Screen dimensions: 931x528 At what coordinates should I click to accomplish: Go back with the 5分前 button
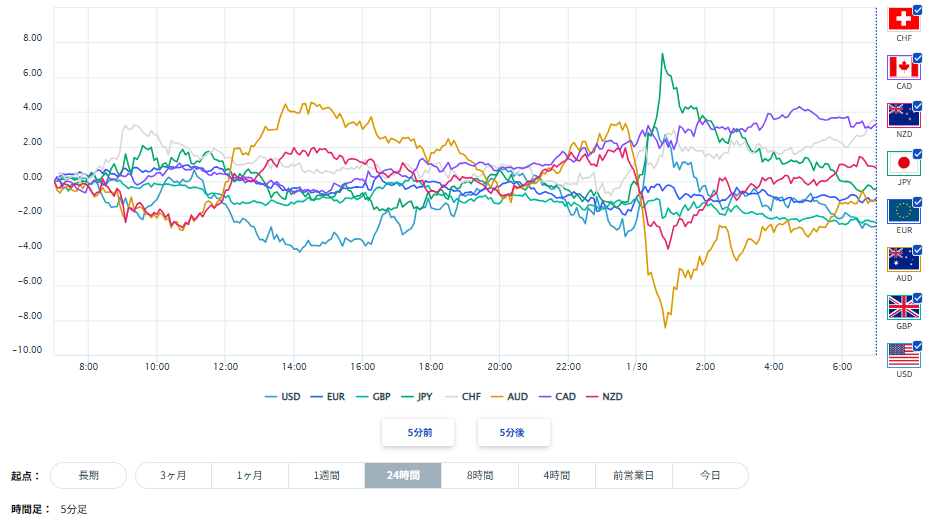pos(418,433)
